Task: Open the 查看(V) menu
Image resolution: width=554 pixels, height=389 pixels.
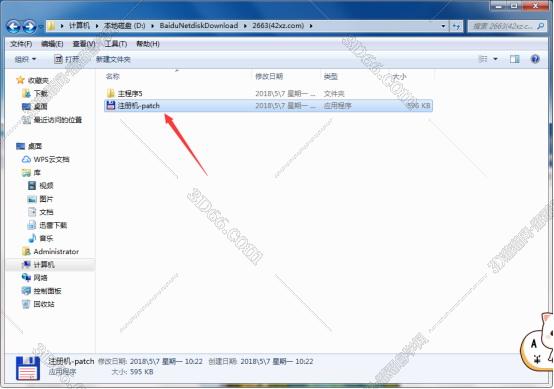Action: tap(84, 44)
